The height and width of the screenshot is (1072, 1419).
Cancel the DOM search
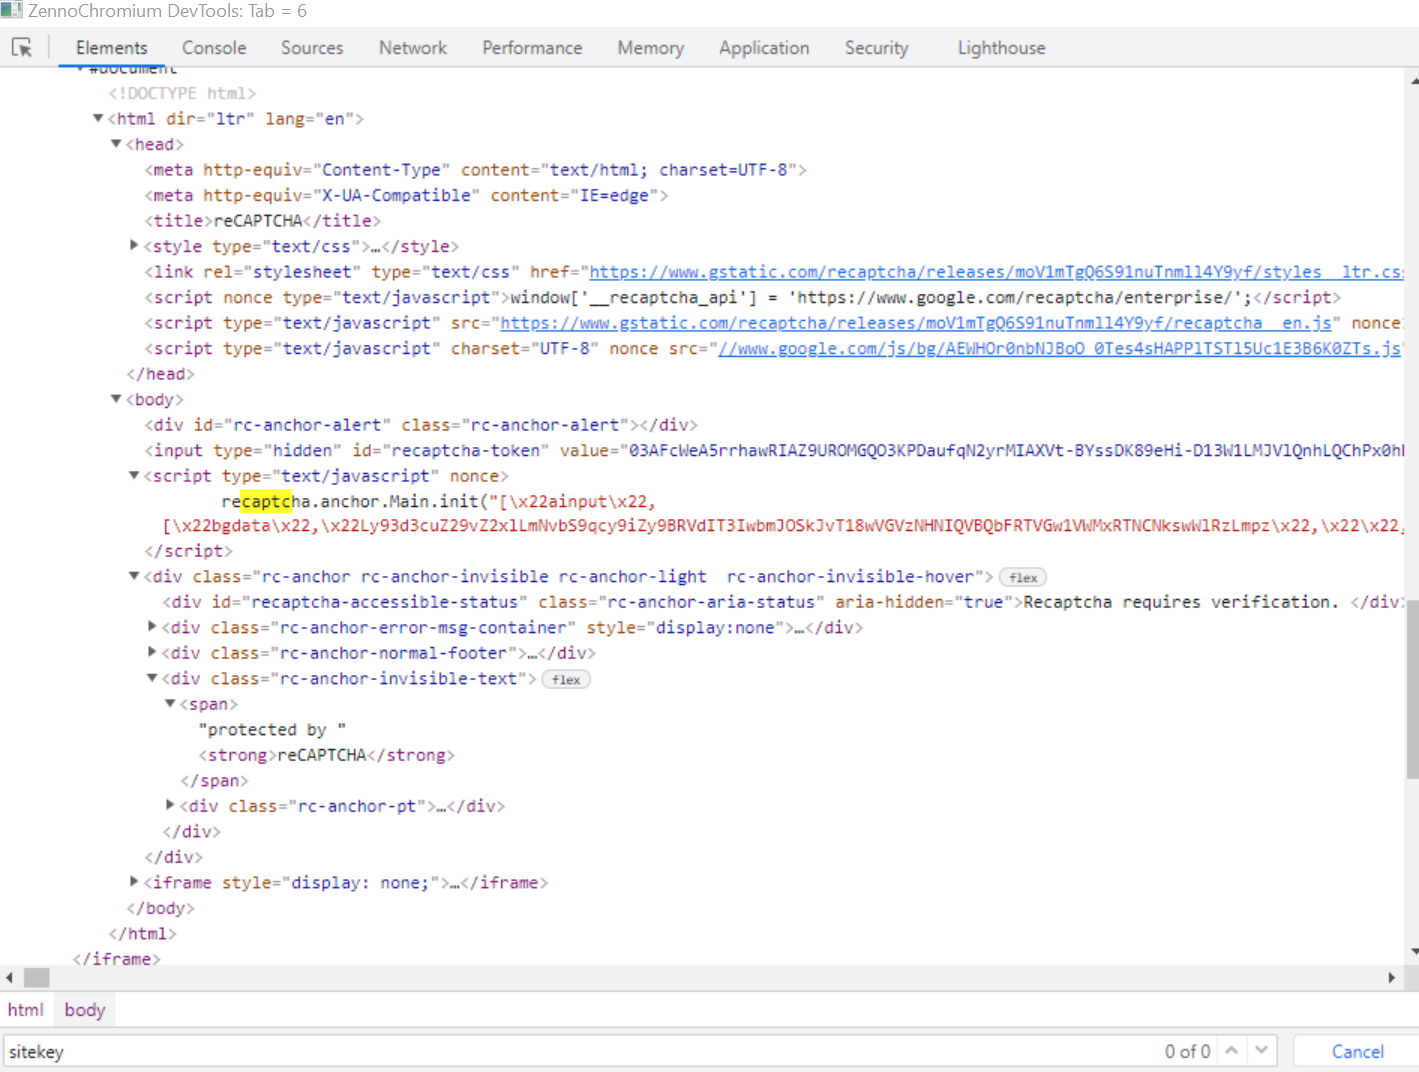[1358, 1051]
